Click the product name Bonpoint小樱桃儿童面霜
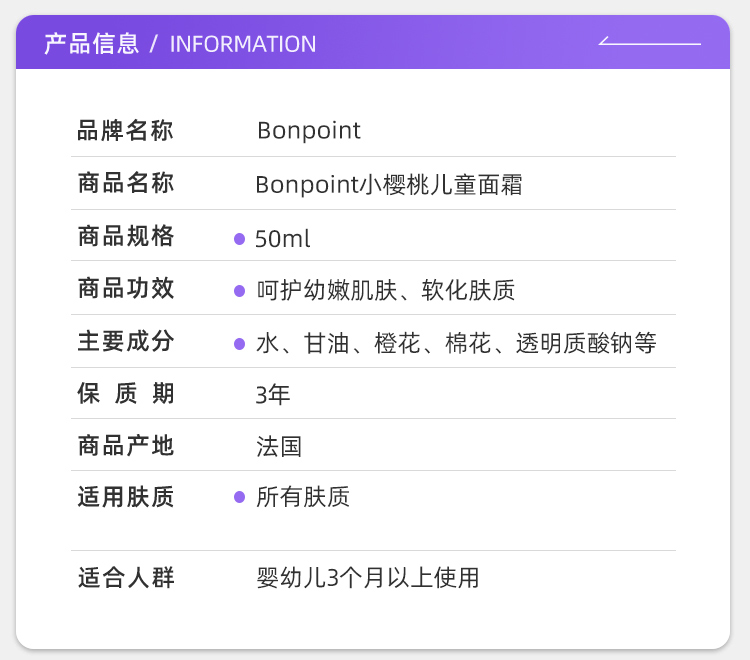The height and width of the screenshot is (660, 750). tap(389, 185)
